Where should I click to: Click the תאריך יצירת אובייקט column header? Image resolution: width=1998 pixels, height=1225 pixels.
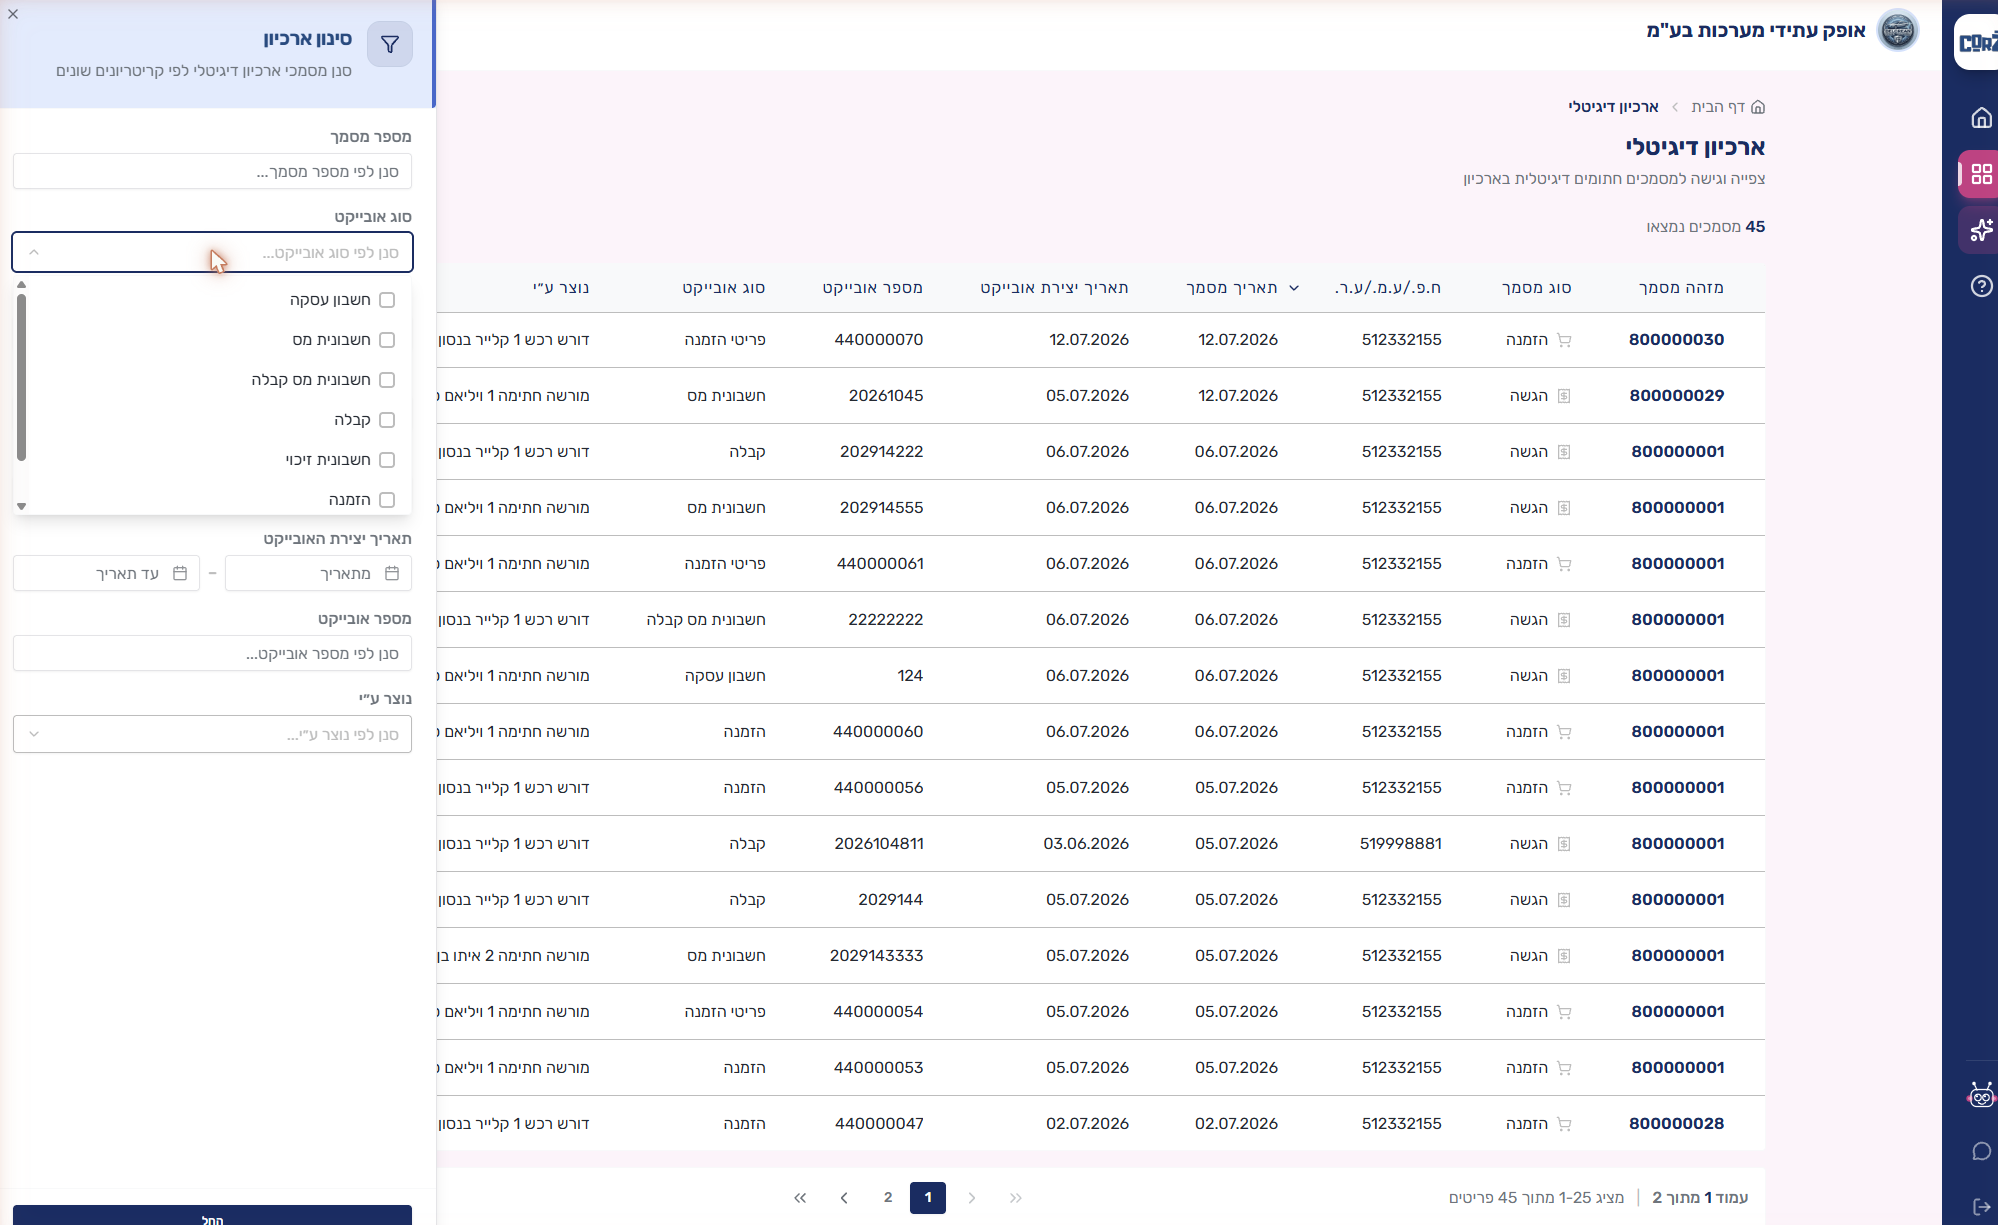click(x=1054, y=288)
